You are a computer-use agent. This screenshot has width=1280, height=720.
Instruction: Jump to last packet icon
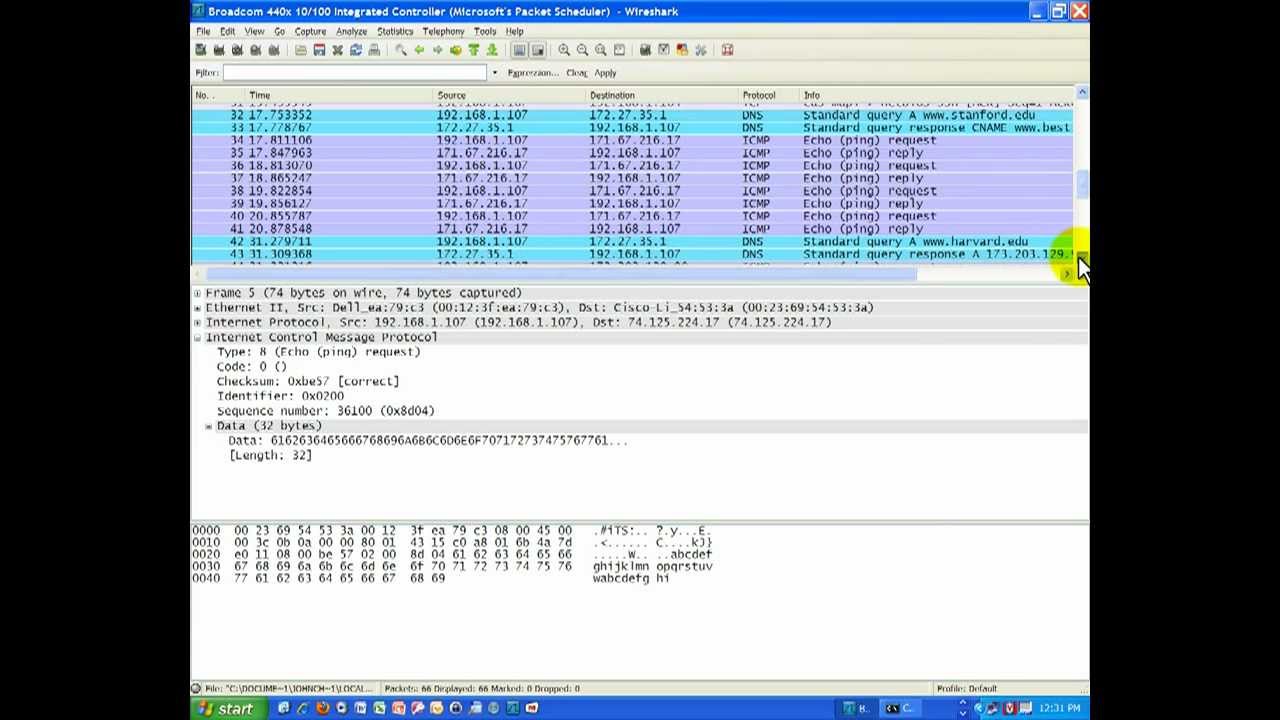pyautogui.click(x=491, y=50)
